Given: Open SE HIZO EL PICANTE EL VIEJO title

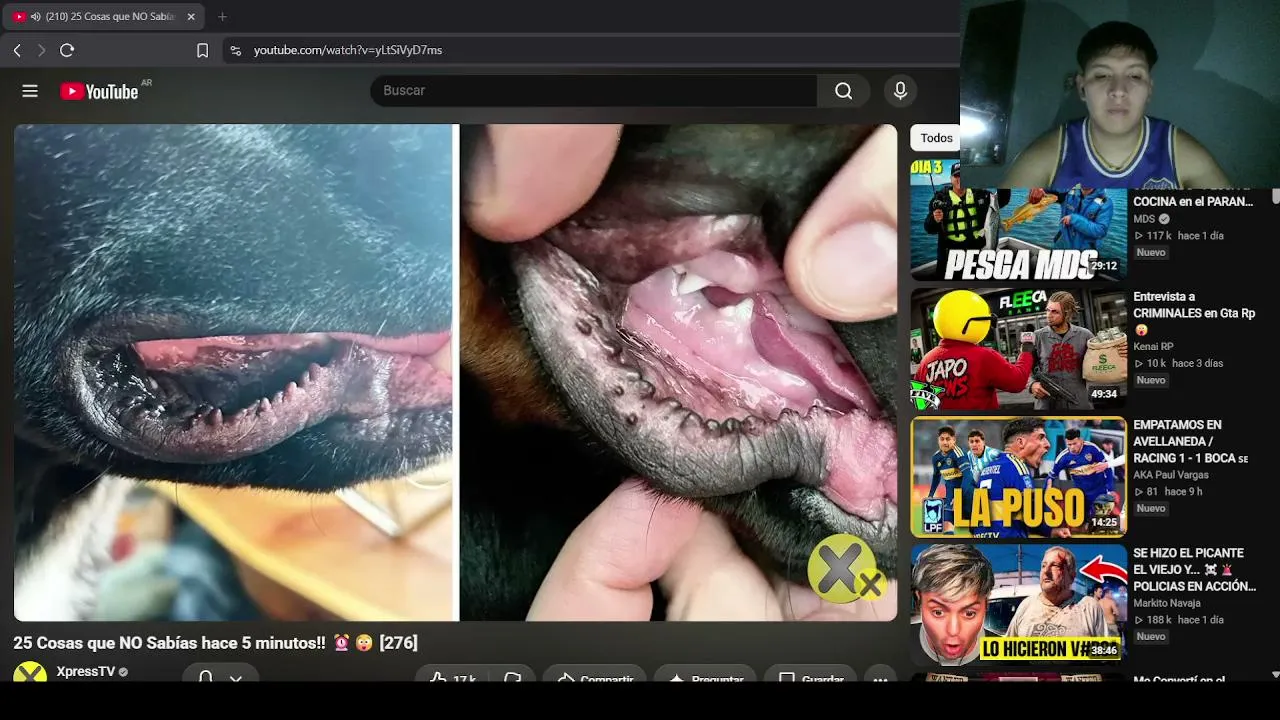Looking at the screenshot, I should (1194, 569).
